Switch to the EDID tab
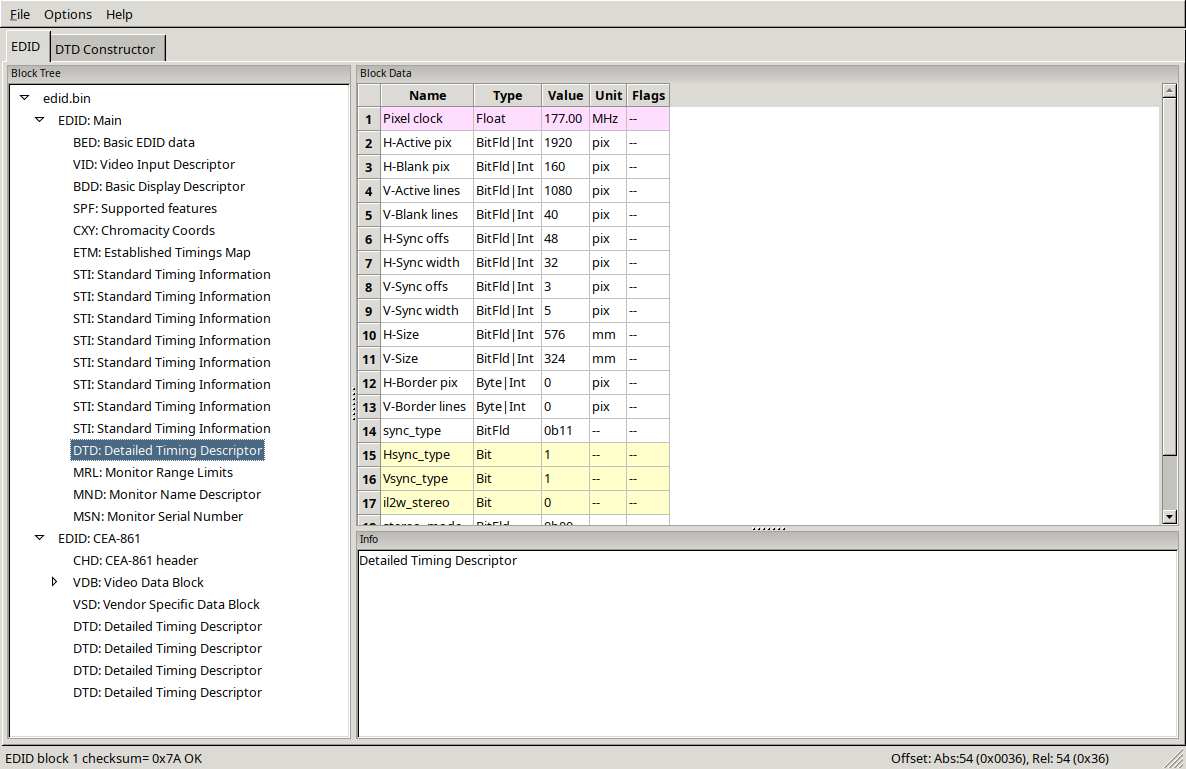Viewport: 1186px width, 769px height. pyautogui.click(x=26, y=47)
